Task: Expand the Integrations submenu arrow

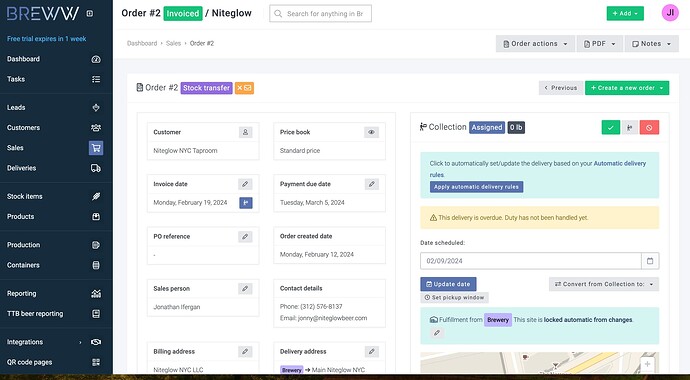Action: coord(80,342)
